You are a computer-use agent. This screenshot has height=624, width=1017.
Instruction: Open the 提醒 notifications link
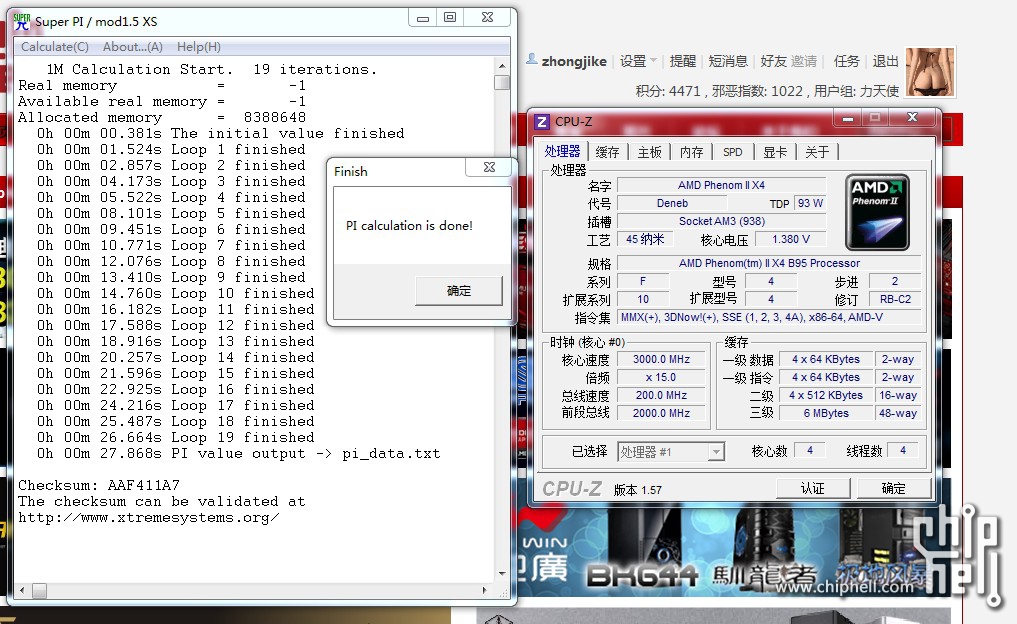tap(682, 61)
